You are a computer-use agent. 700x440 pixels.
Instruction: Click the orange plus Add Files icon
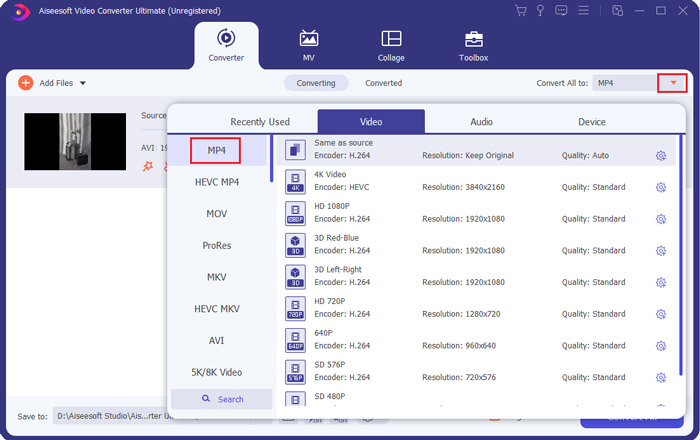coord(25,83)
